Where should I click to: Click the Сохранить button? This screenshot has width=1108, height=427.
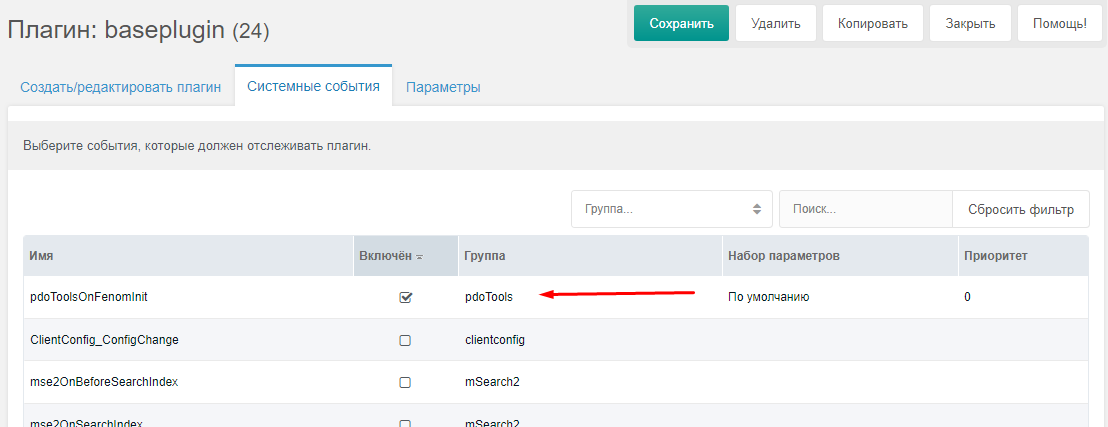680,23
